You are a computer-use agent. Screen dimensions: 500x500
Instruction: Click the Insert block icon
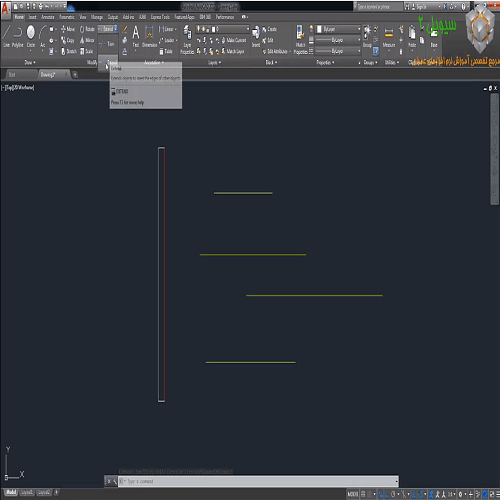[256, 37]
